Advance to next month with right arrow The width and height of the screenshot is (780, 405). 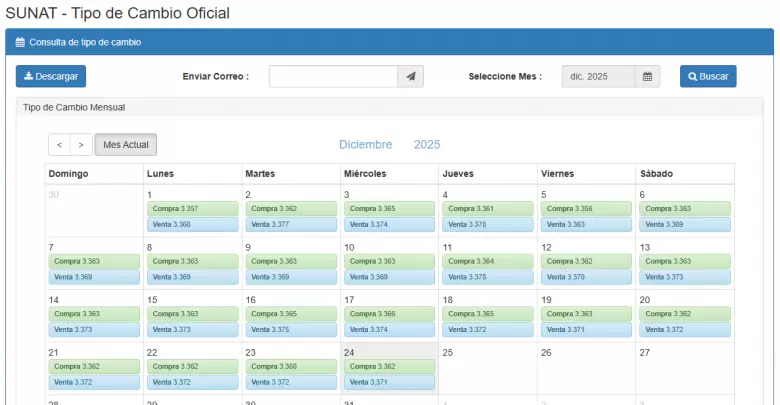(x=81, y=145)
